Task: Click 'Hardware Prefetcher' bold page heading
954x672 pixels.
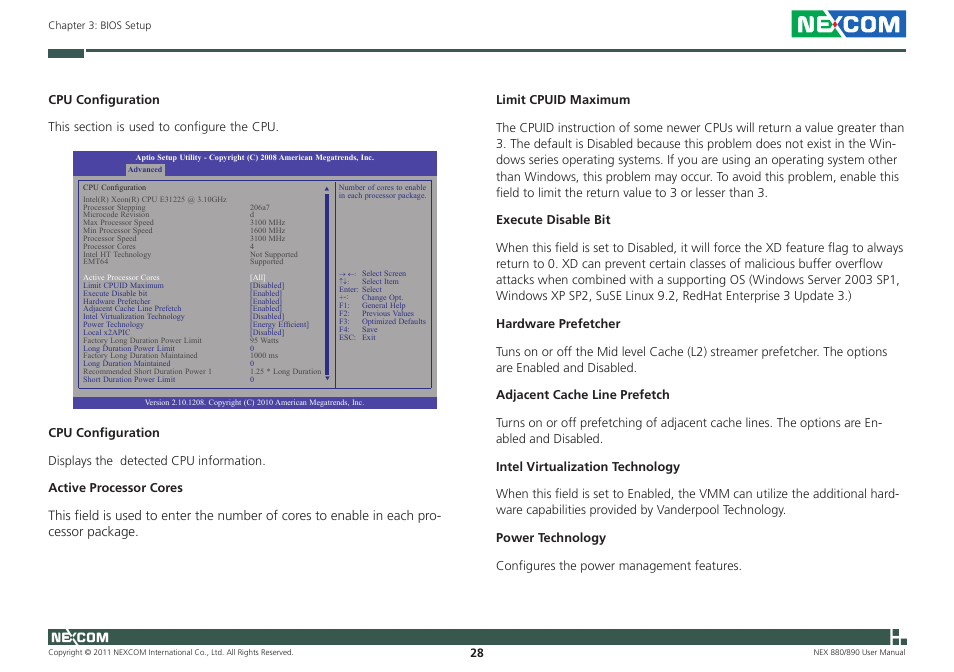Action: pyautogui.click(x=558, y=324)
